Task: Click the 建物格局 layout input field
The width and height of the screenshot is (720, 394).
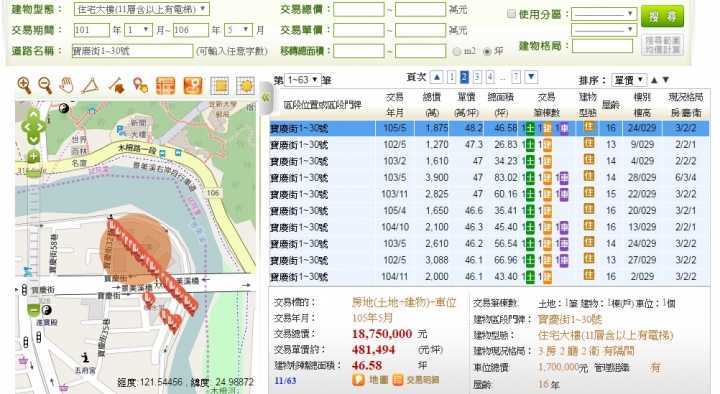Action: (602, 46)
